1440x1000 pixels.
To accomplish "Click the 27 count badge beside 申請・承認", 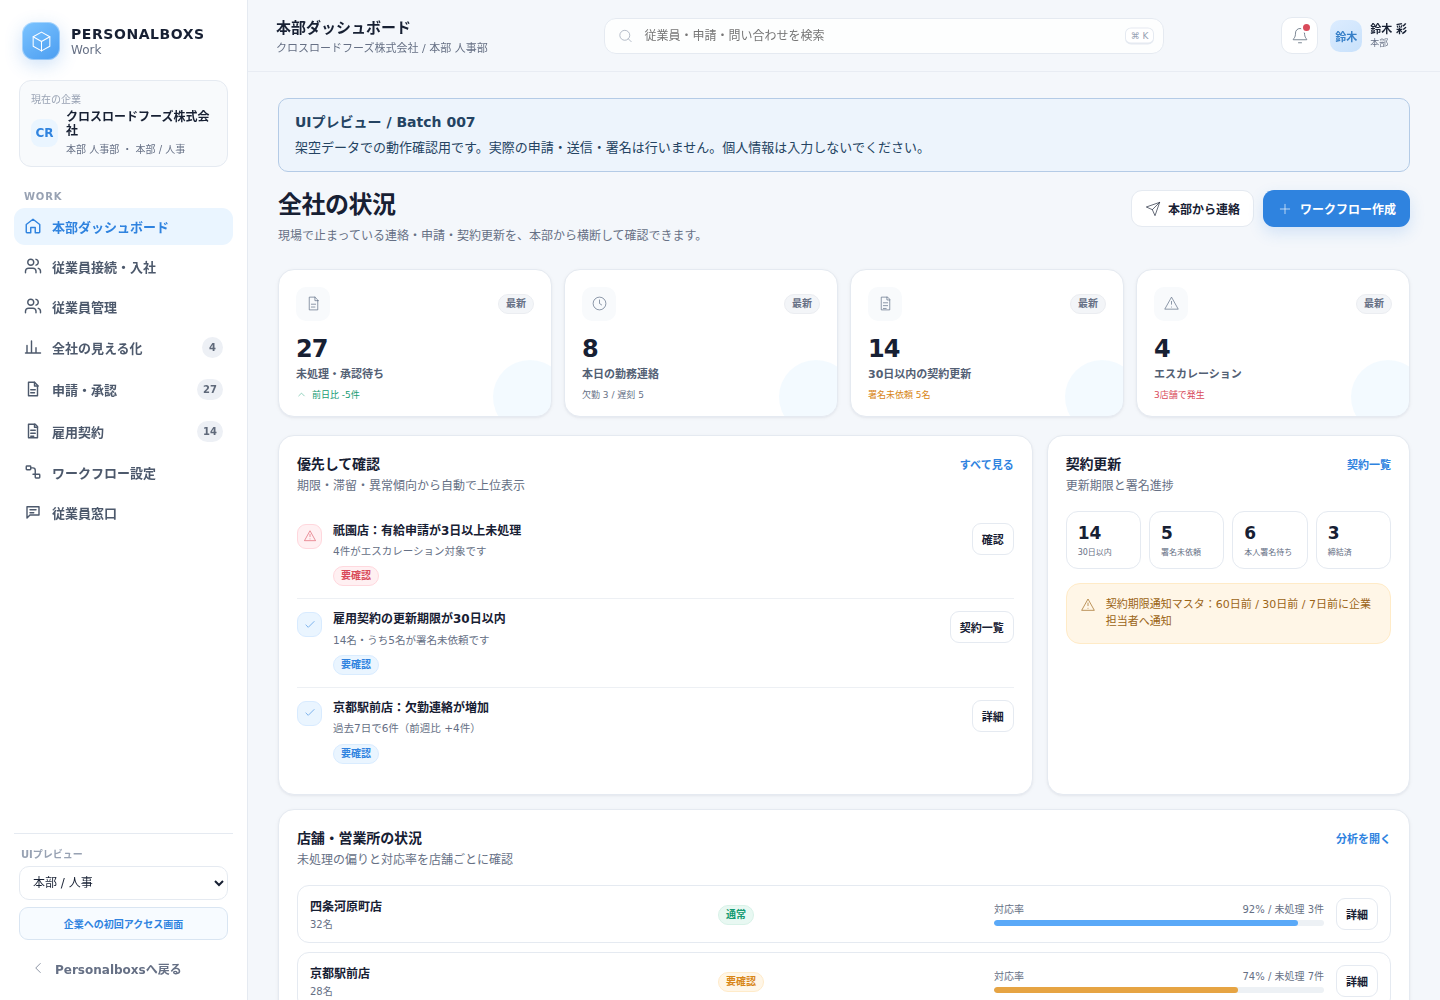I will click(x=209, y=390).
